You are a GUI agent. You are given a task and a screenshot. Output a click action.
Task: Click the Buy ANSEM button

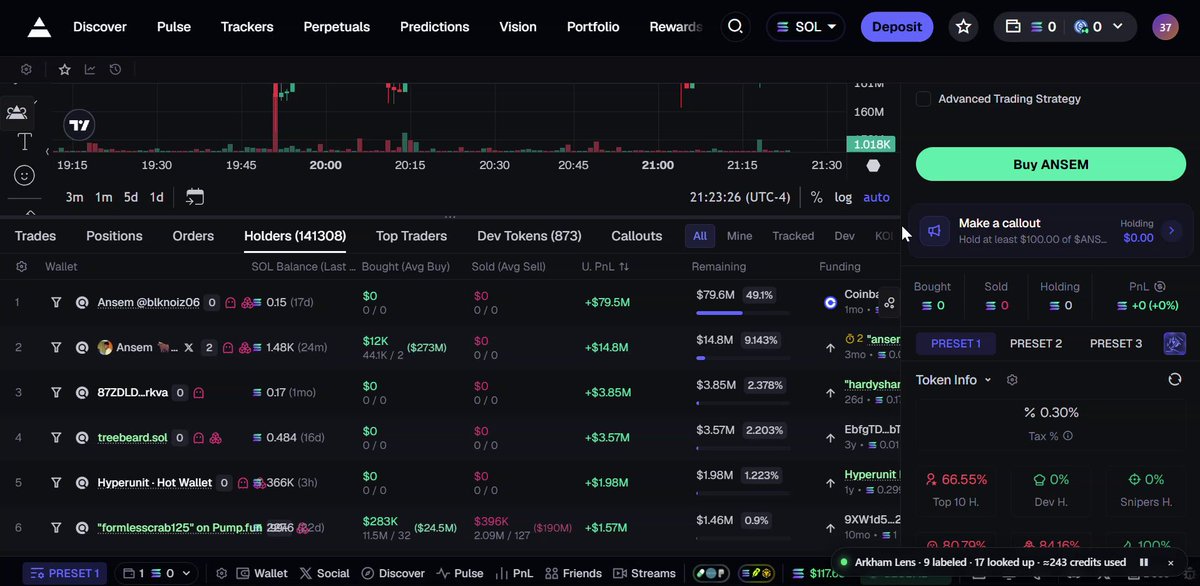tap(1051, 164)
